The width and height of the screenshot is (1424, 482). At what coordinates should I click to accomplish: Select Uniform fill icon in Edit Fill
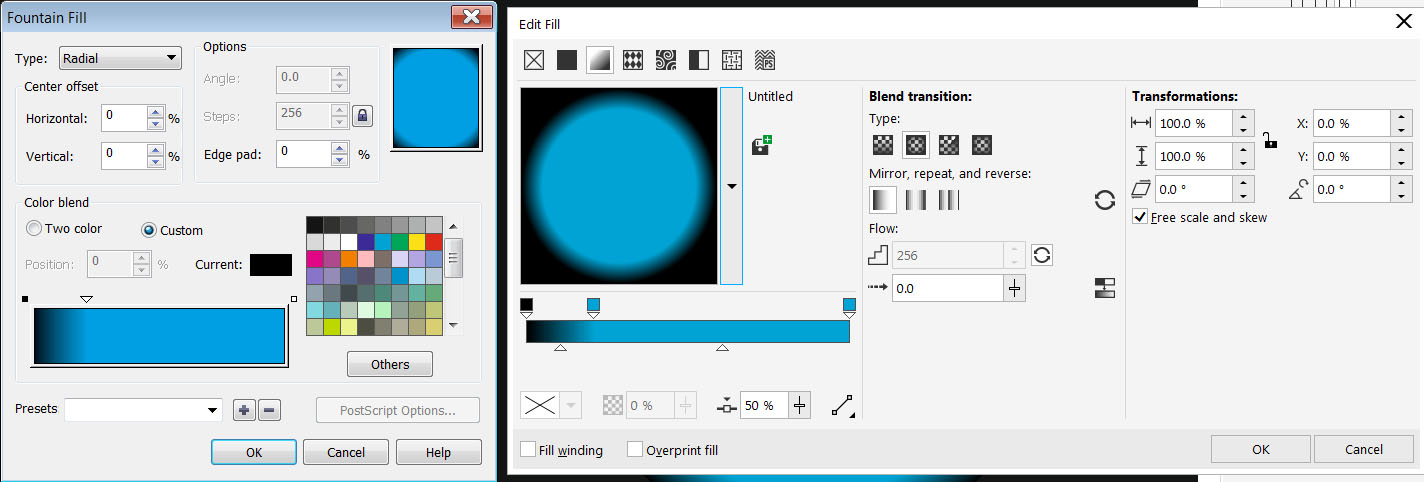coord(567,60)
